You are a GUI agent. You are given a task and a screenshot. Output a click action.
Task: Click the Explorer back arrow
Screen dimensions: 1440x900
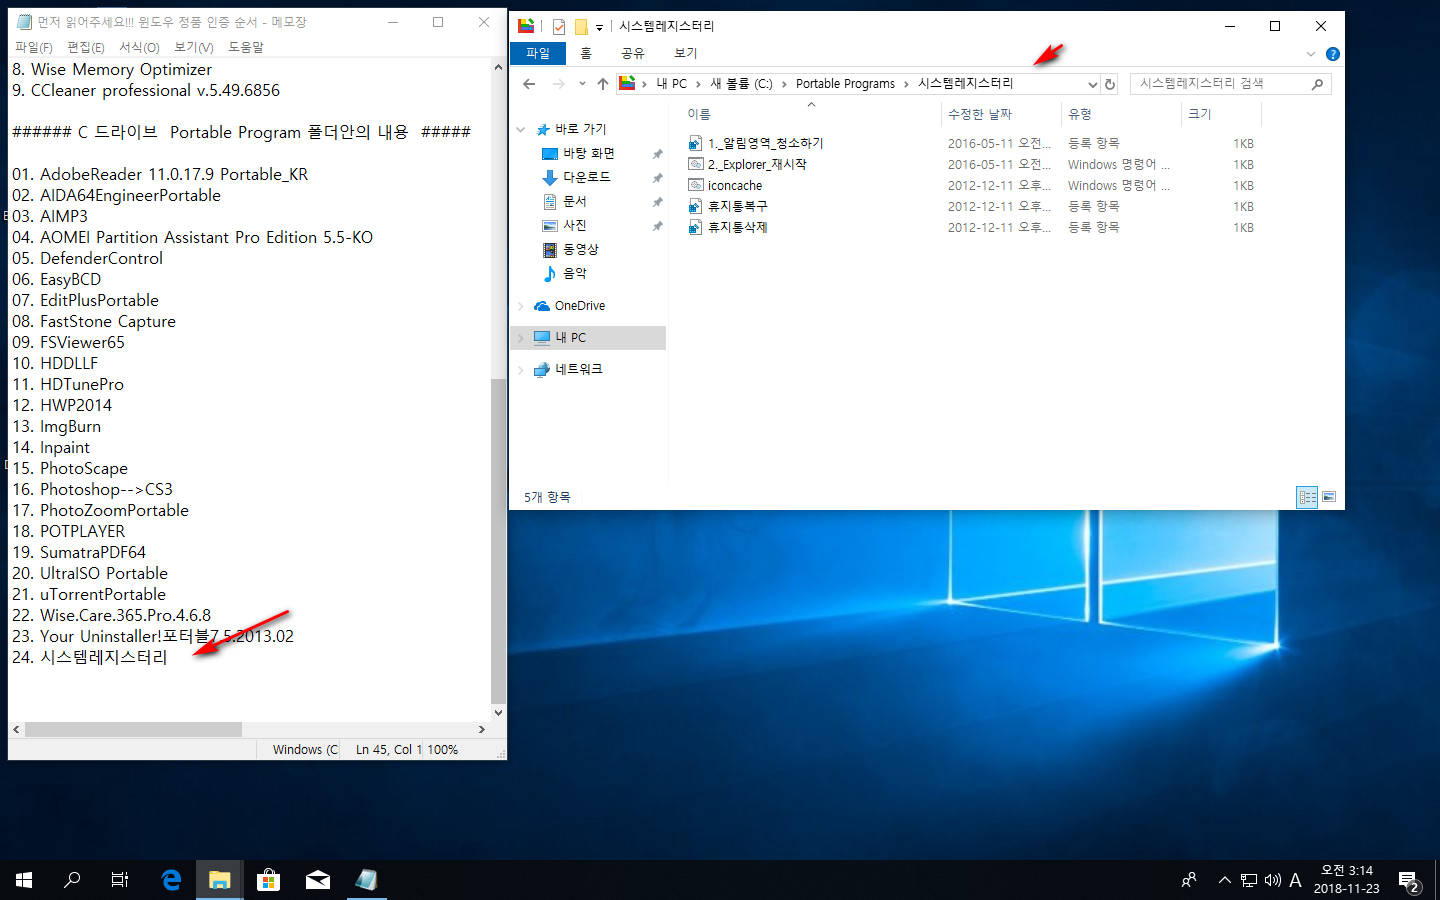point(529,84)
